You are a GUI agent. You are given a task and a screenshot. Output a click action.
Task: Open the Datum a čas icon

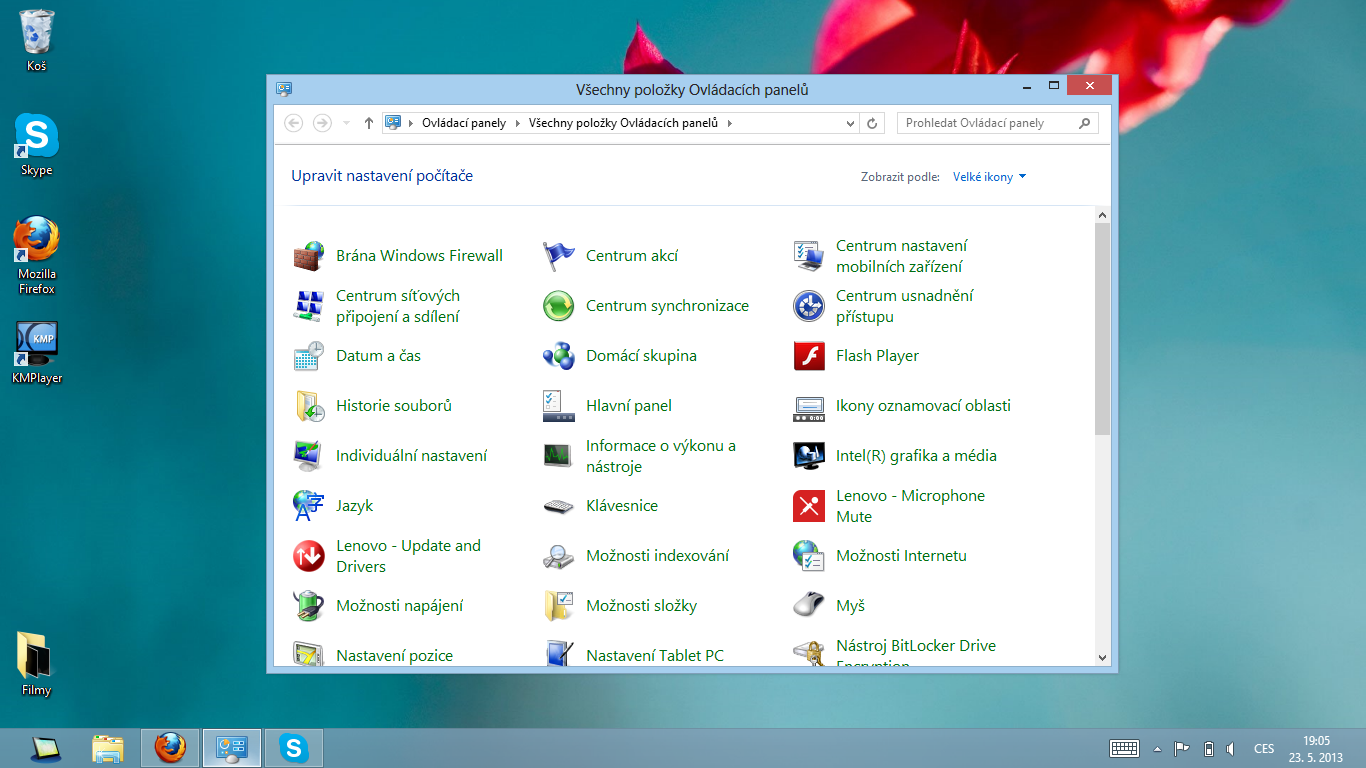309,356
